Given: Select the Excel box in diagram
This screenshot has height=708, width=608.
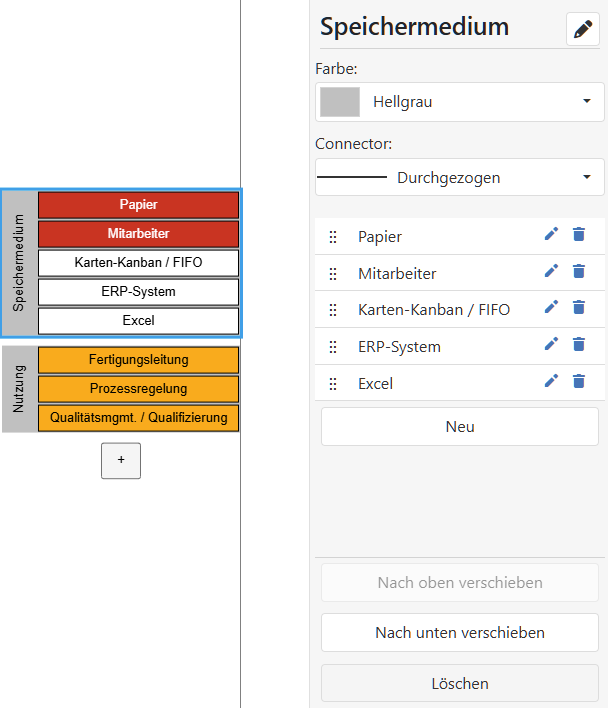Looking at the screenshot, I should [x=139, y=321].
